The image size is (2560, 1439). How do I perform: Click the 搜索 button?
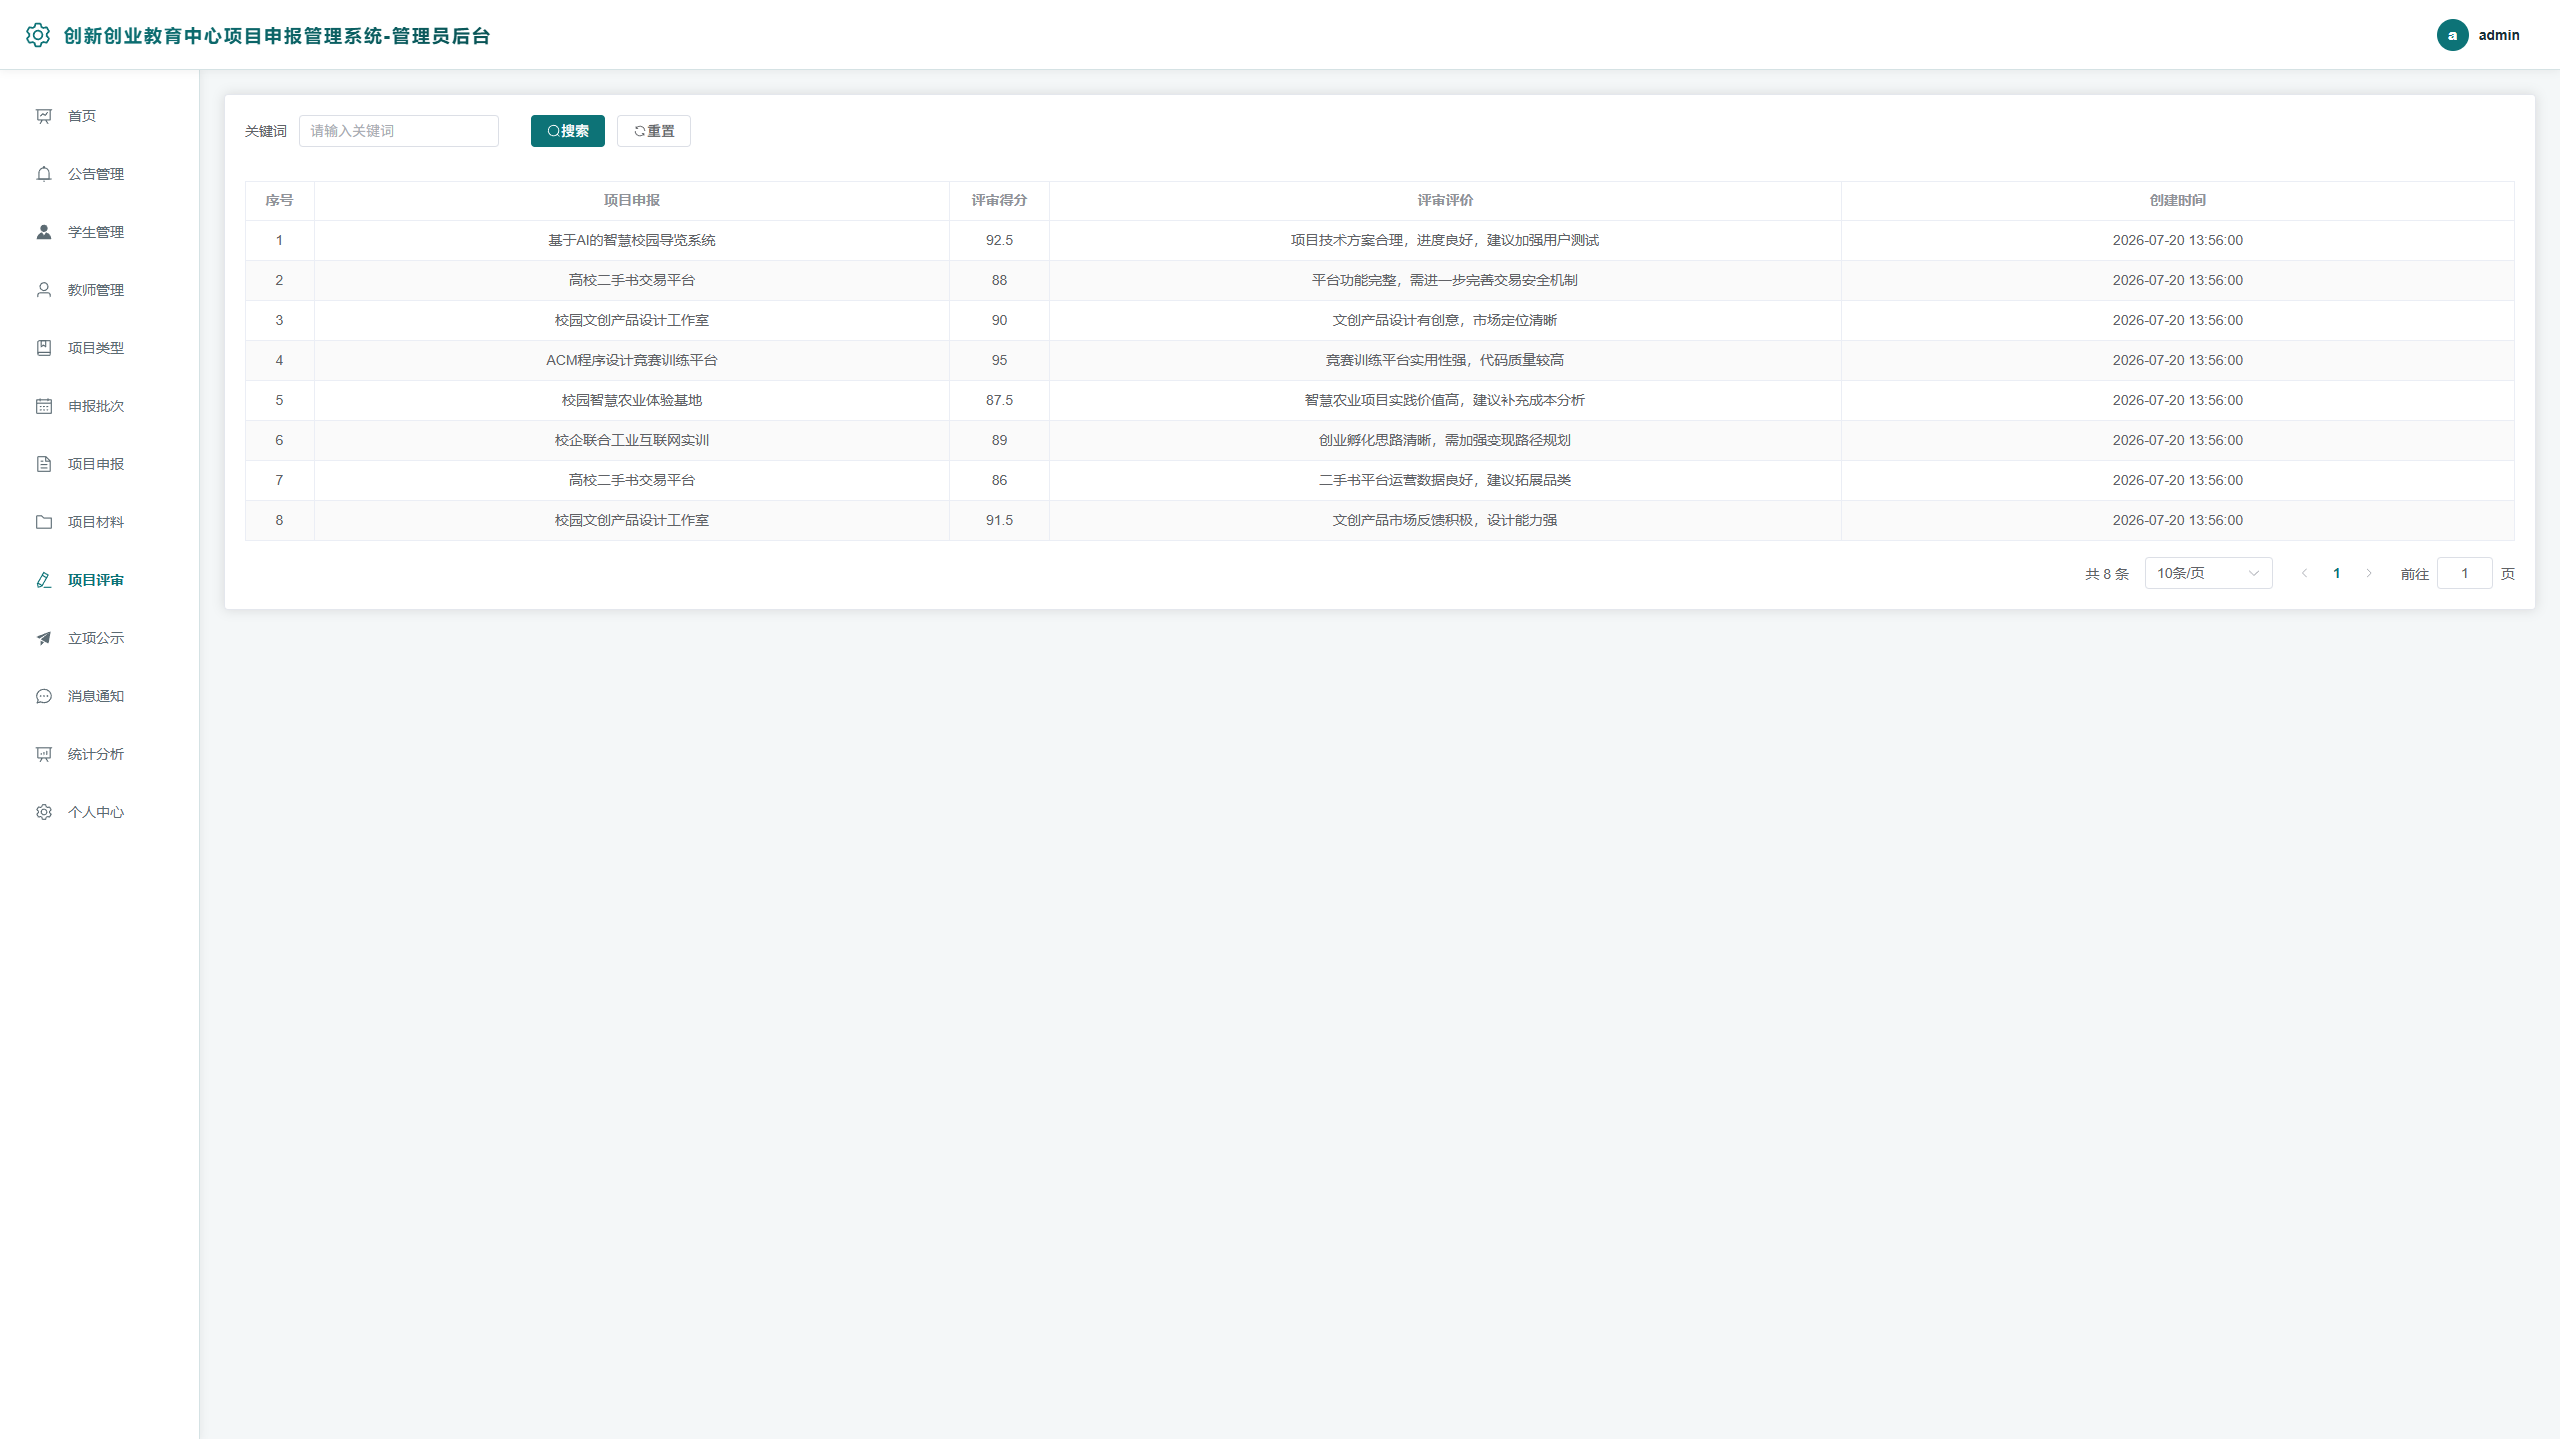(x=567, y=131)
